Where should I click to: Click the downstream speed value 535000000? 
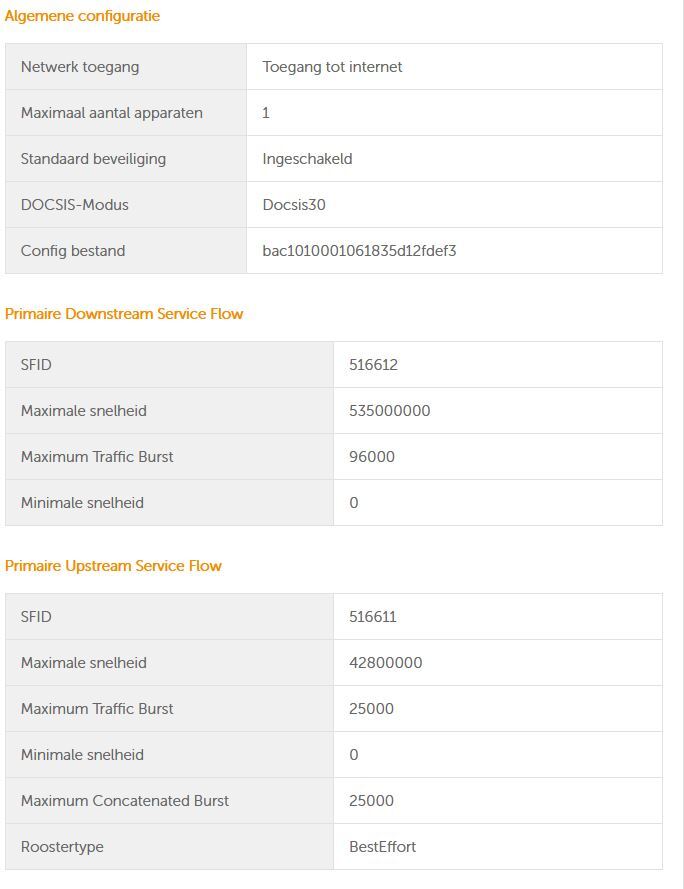389,411
